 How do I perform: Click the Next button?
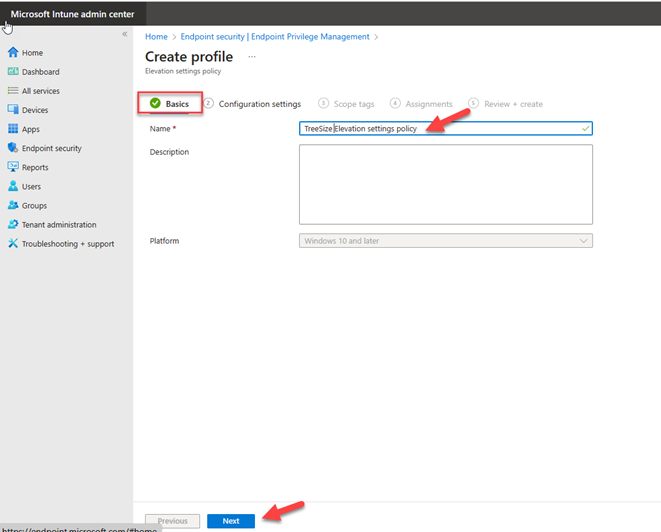[x=231, y=521]
